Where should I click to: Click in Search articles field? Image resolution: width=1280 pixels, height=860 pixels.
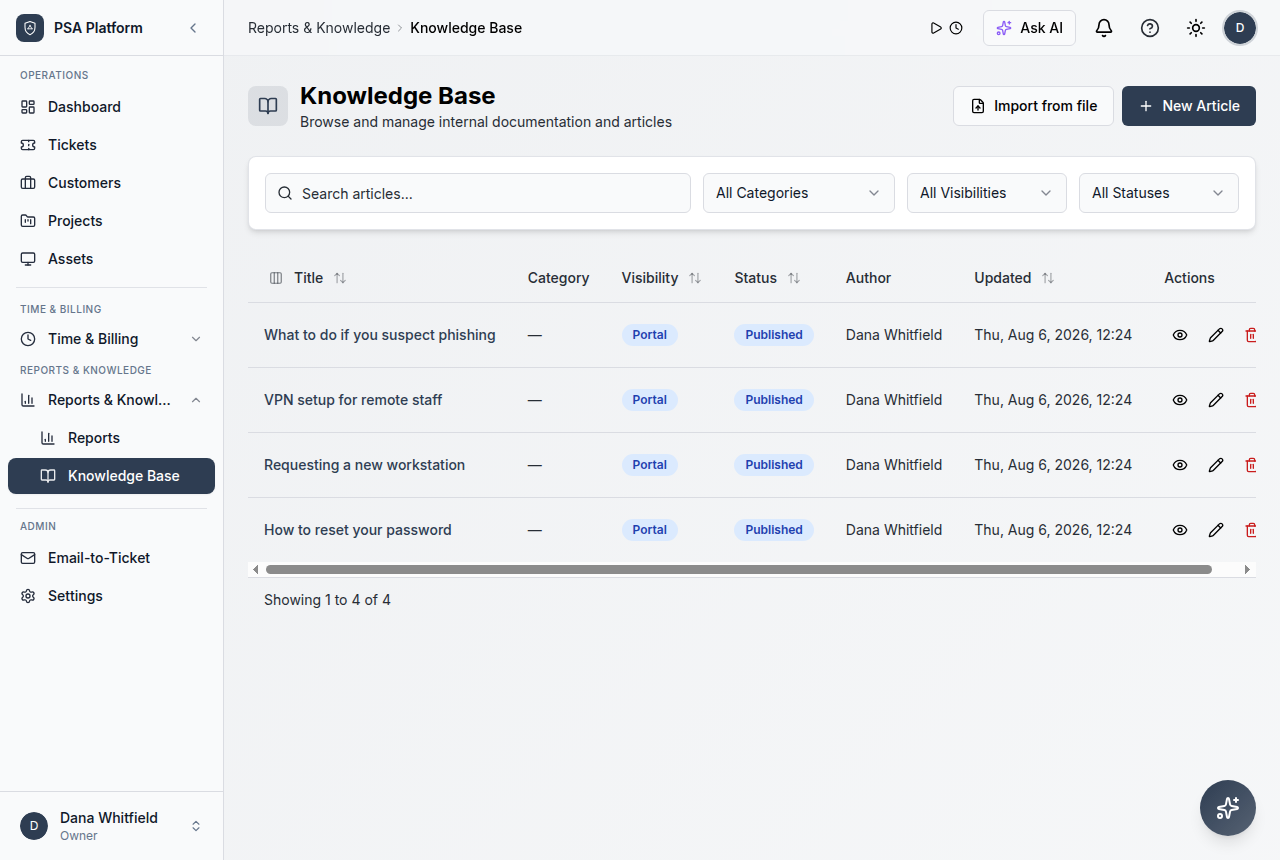tap(478, 193)
